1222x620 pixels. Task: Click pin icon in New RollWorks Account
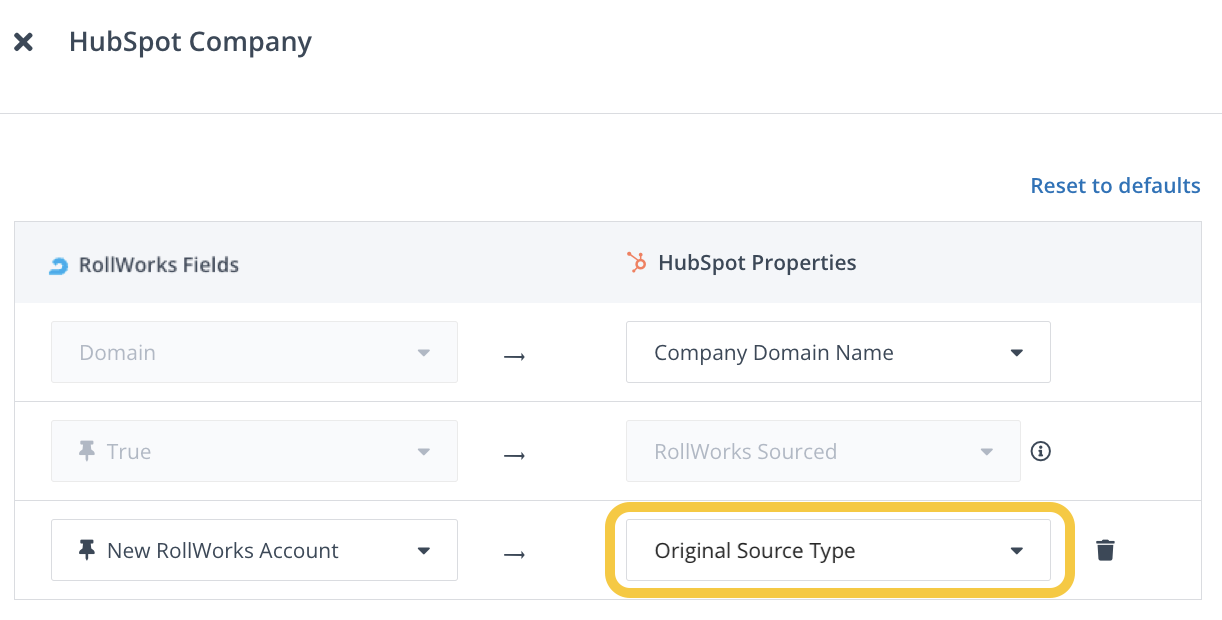[x=87, y=550]
